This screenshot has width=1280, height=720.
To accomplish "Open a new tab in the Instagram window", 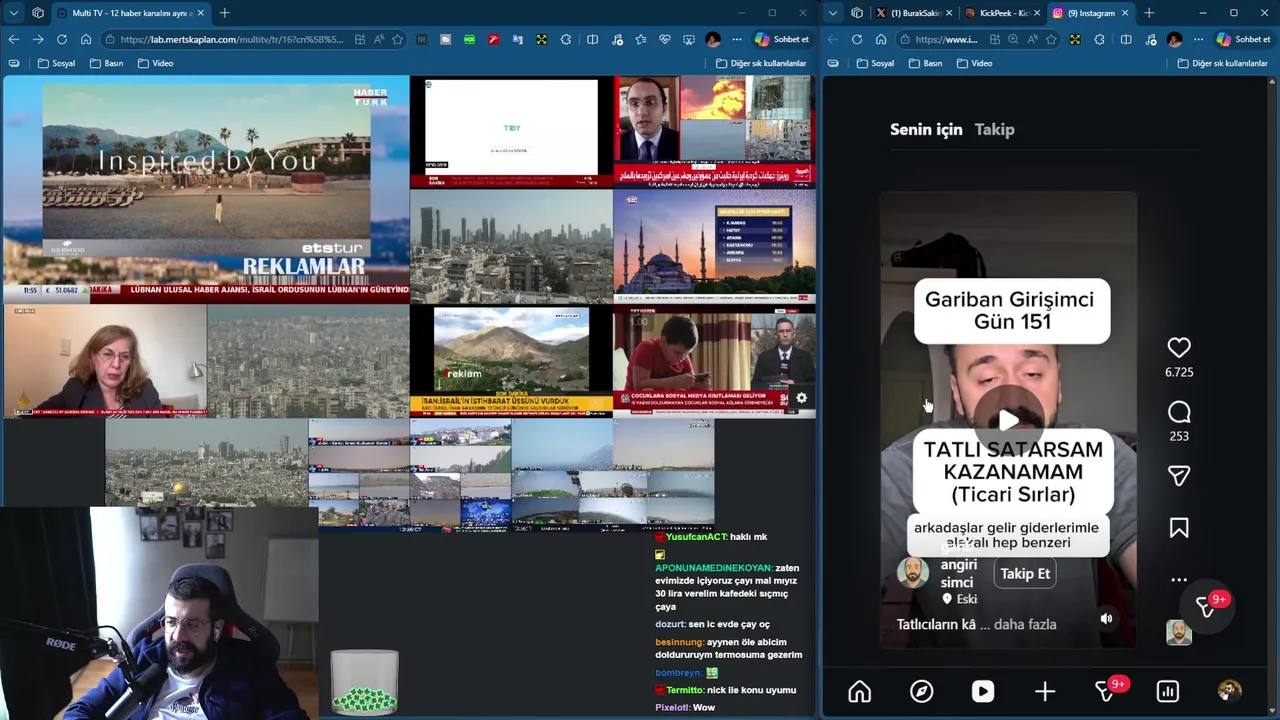I will (1149, 13).
